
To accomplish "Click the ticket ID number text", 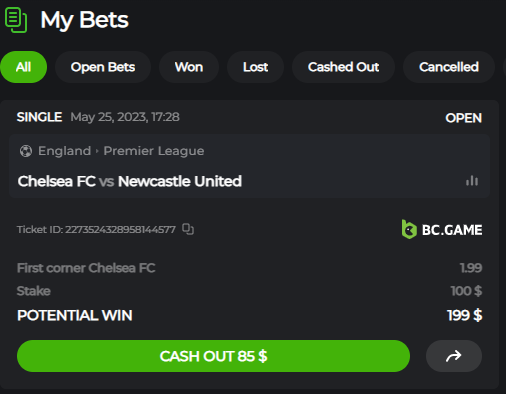I will (x=120, y=229).
